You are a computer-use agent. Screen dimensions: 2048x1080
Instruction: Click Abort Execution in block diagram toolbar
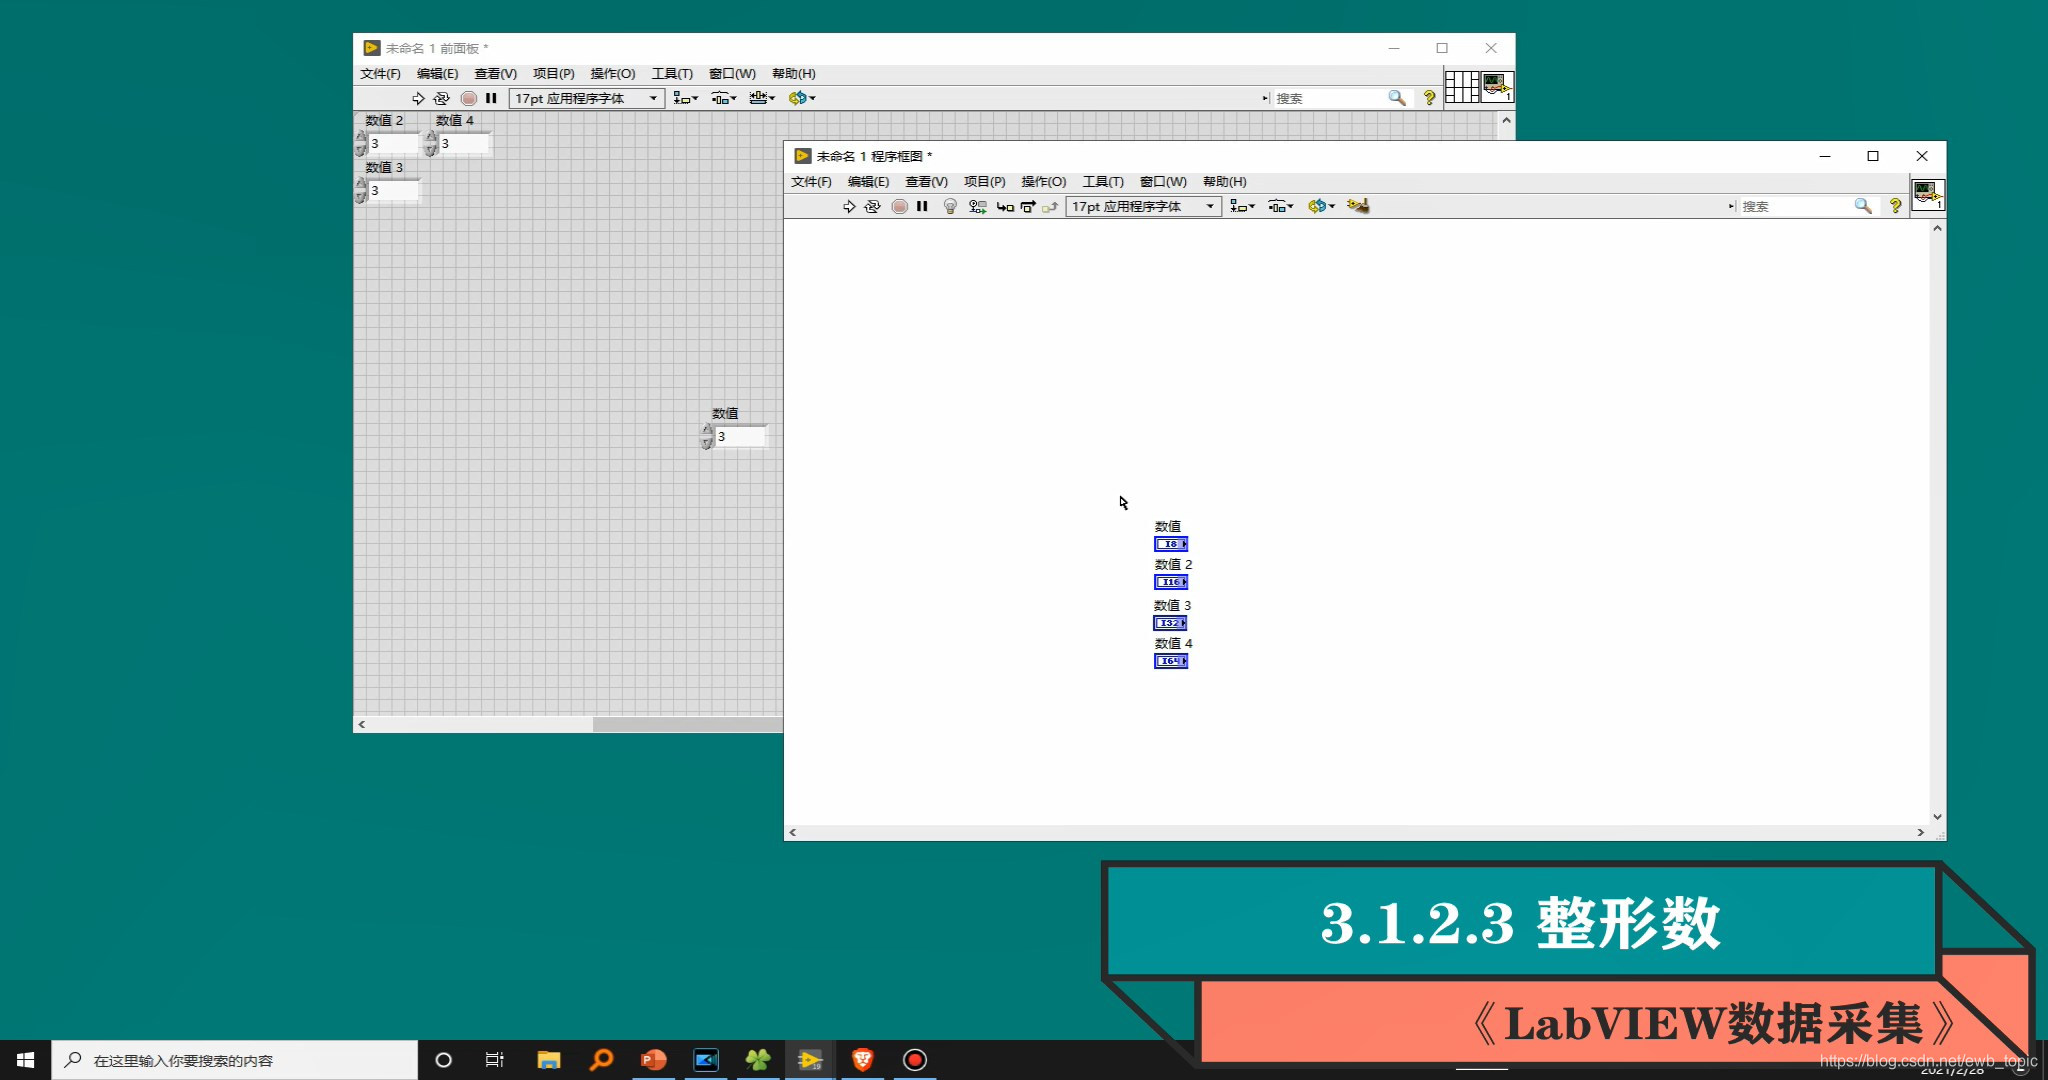tap(899, 206)
